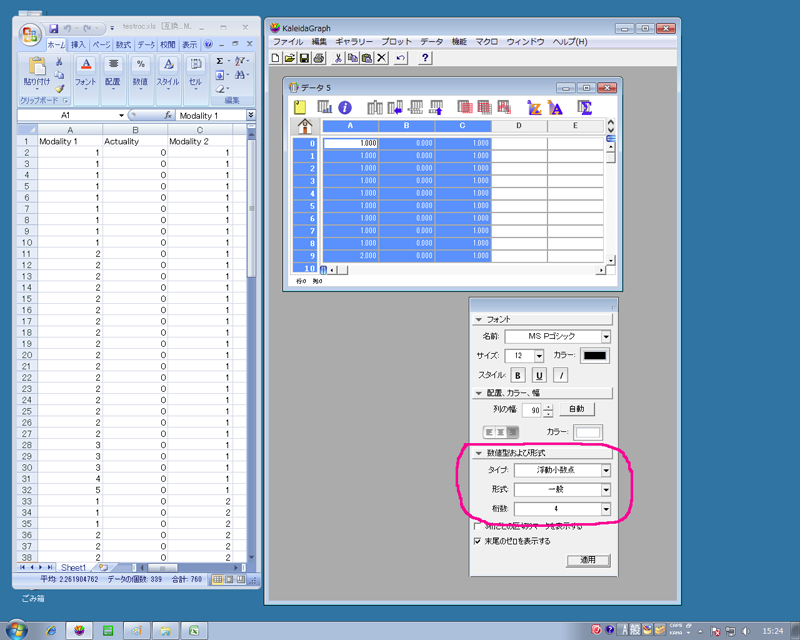
Task: Select right alignment in the format panel
Action: point(513,432)
